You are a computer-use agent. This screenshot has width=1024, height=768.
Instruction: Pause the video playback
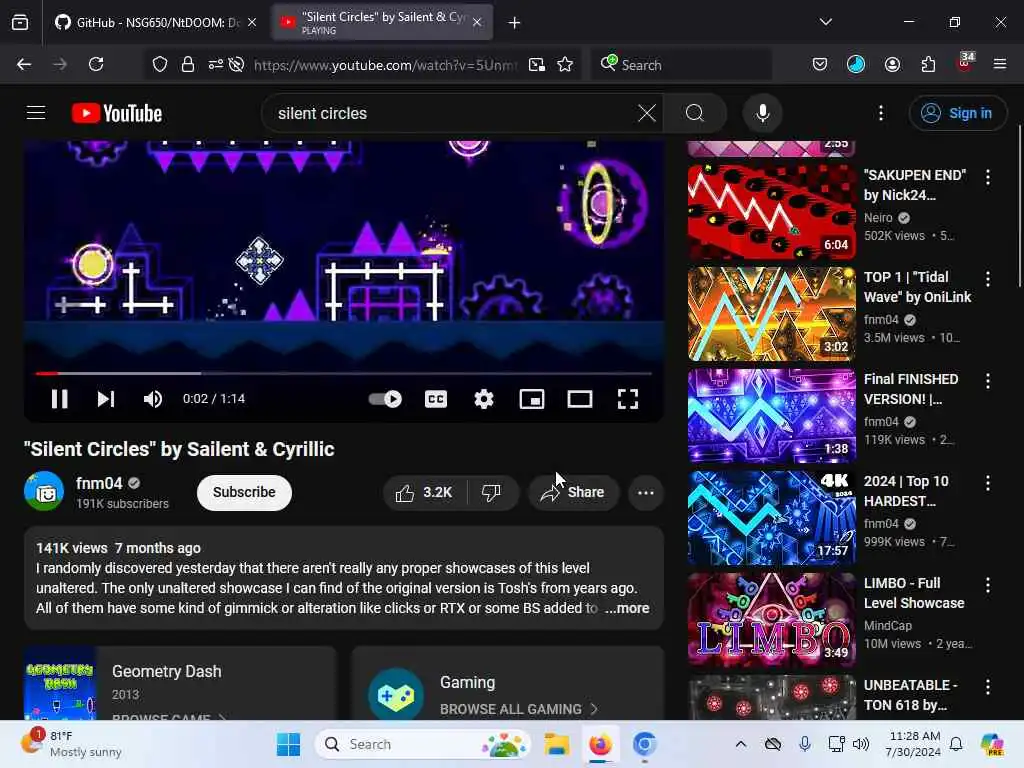tap(59, 398)
